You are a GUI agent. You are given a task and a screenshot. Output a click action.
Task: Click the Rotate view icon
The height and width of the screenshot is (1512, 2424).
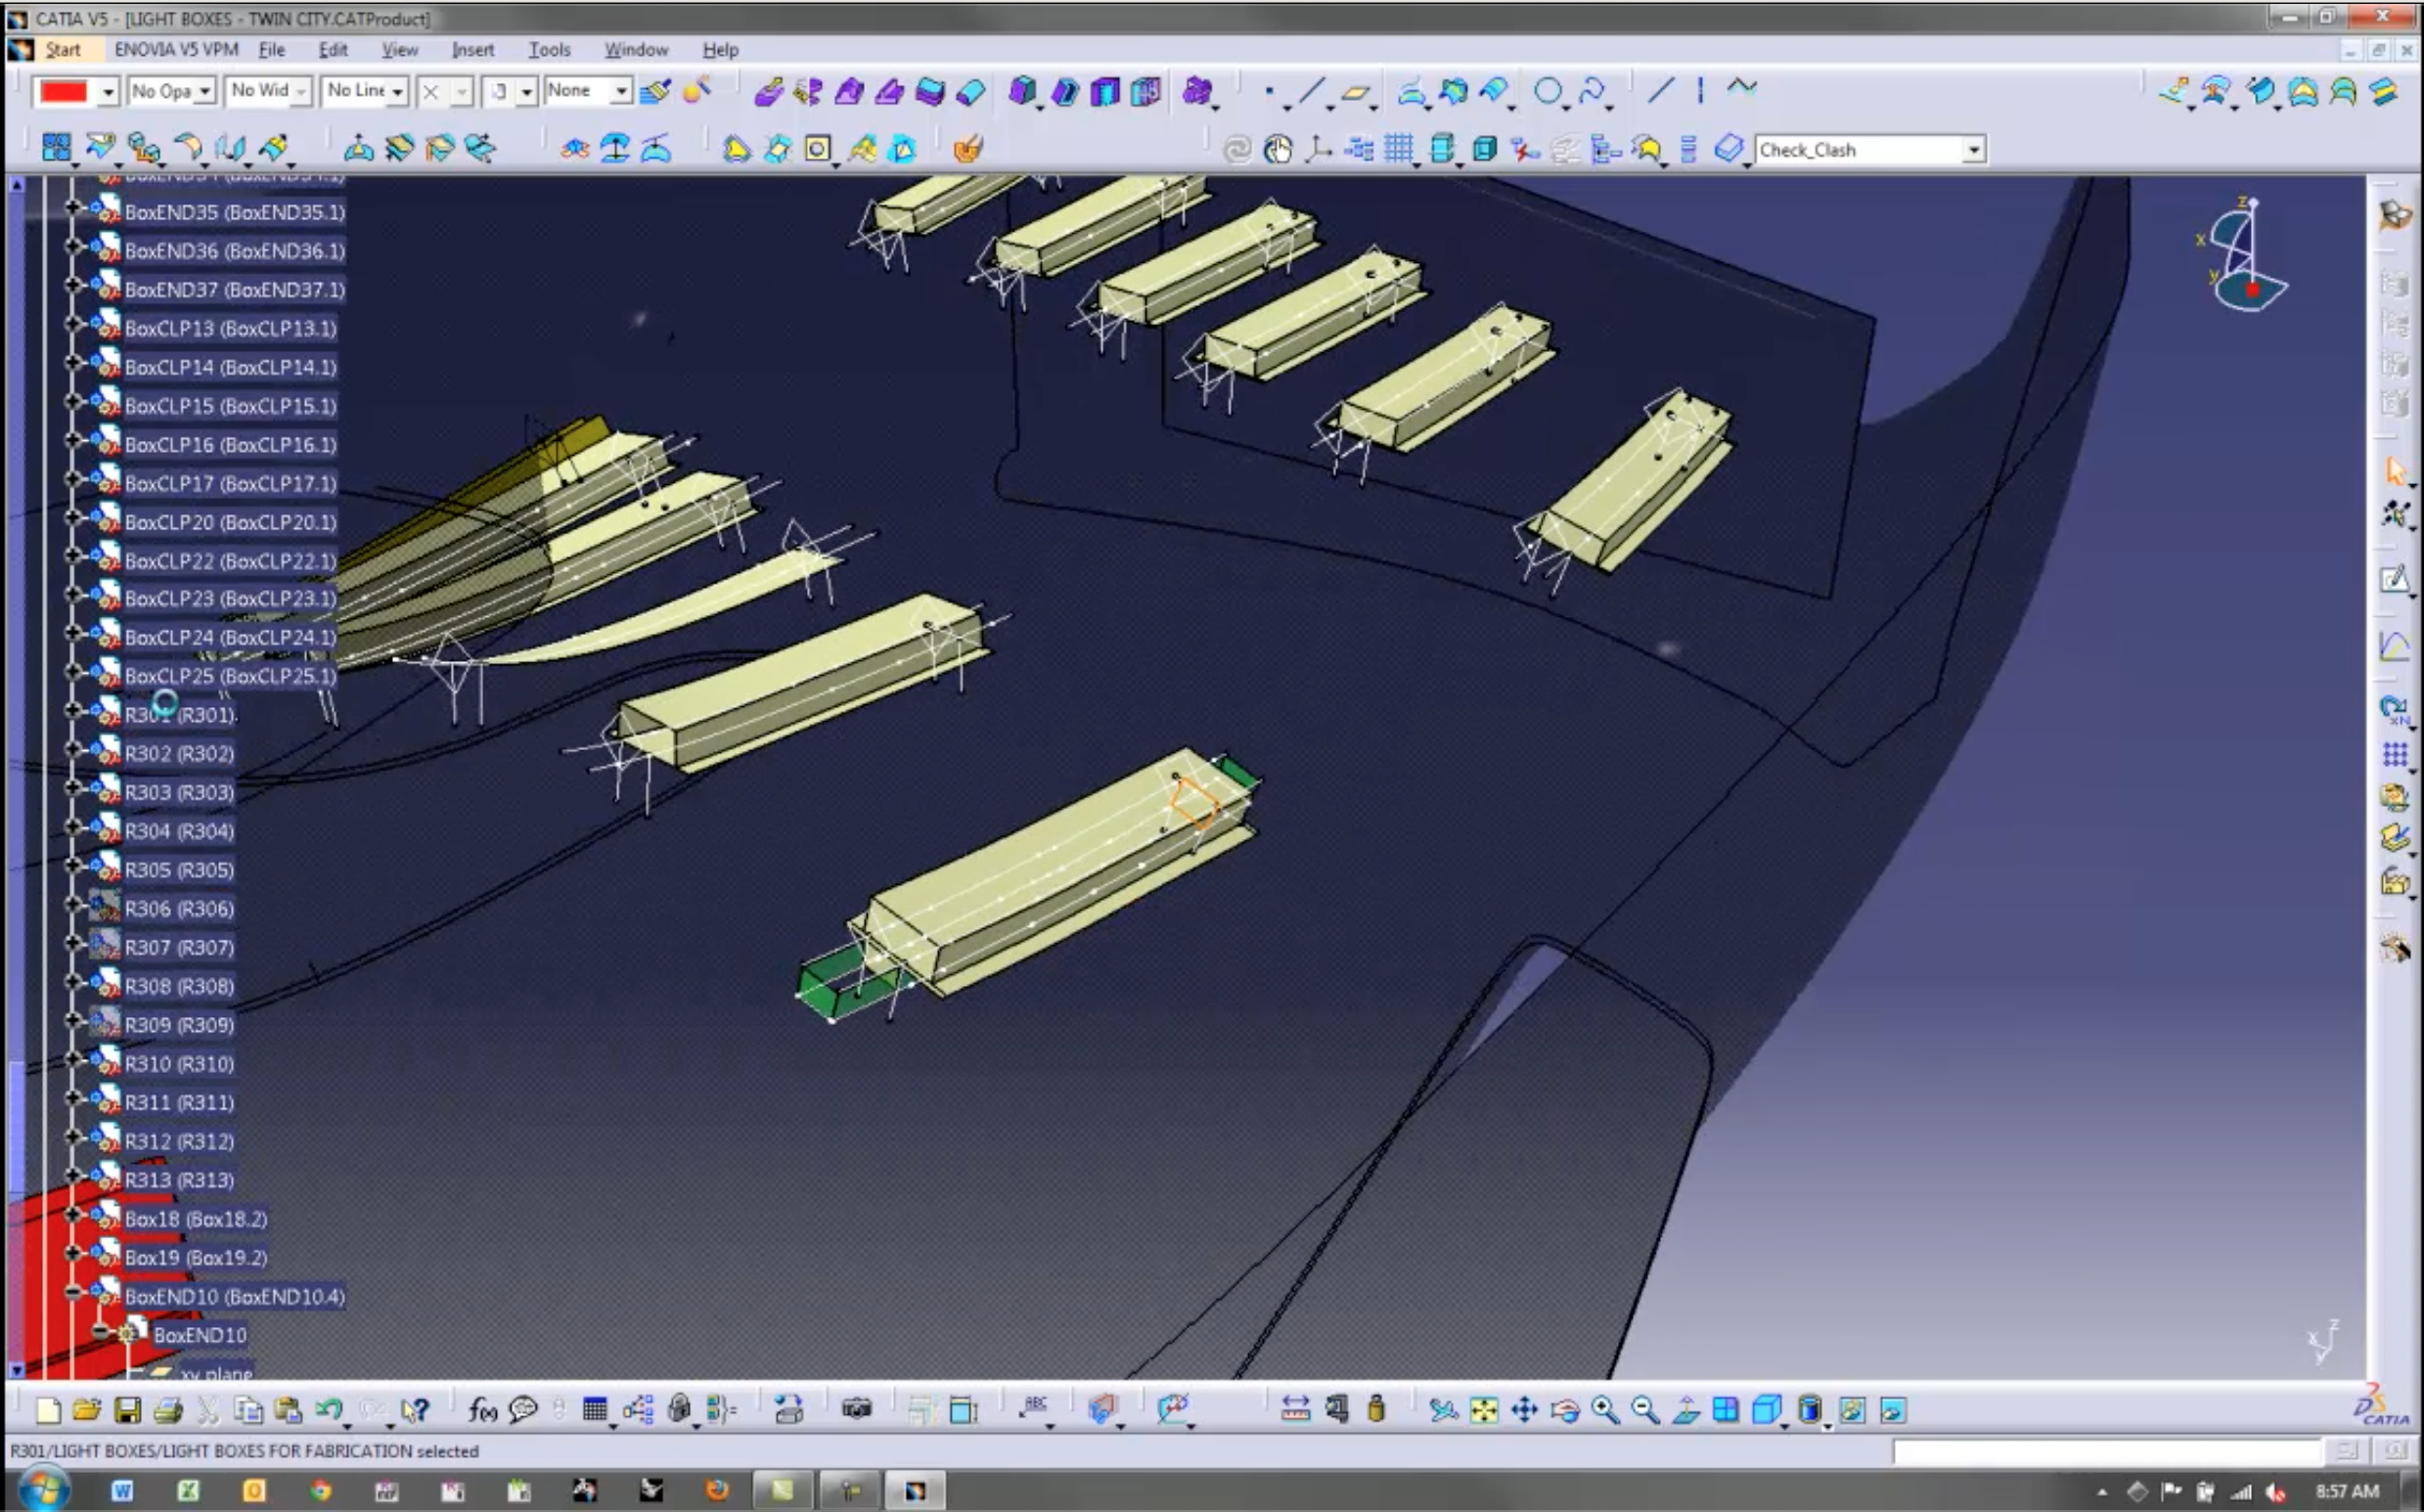[x=1564, y=1410]
